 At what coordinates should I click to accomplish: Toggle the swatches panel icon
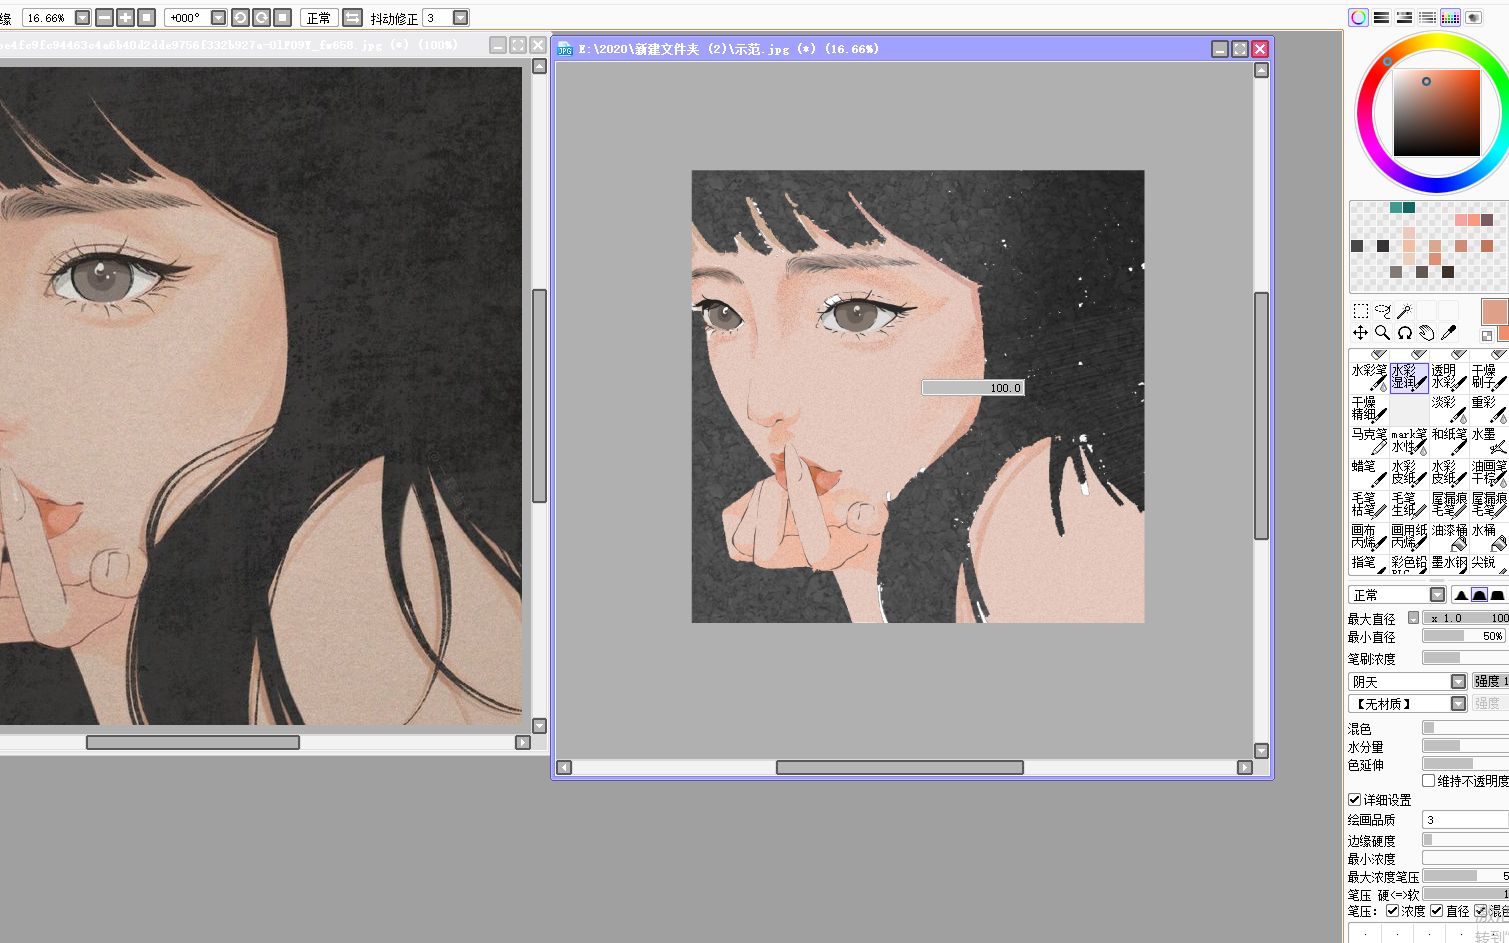pyautogui.click(x=1450, y=17)
